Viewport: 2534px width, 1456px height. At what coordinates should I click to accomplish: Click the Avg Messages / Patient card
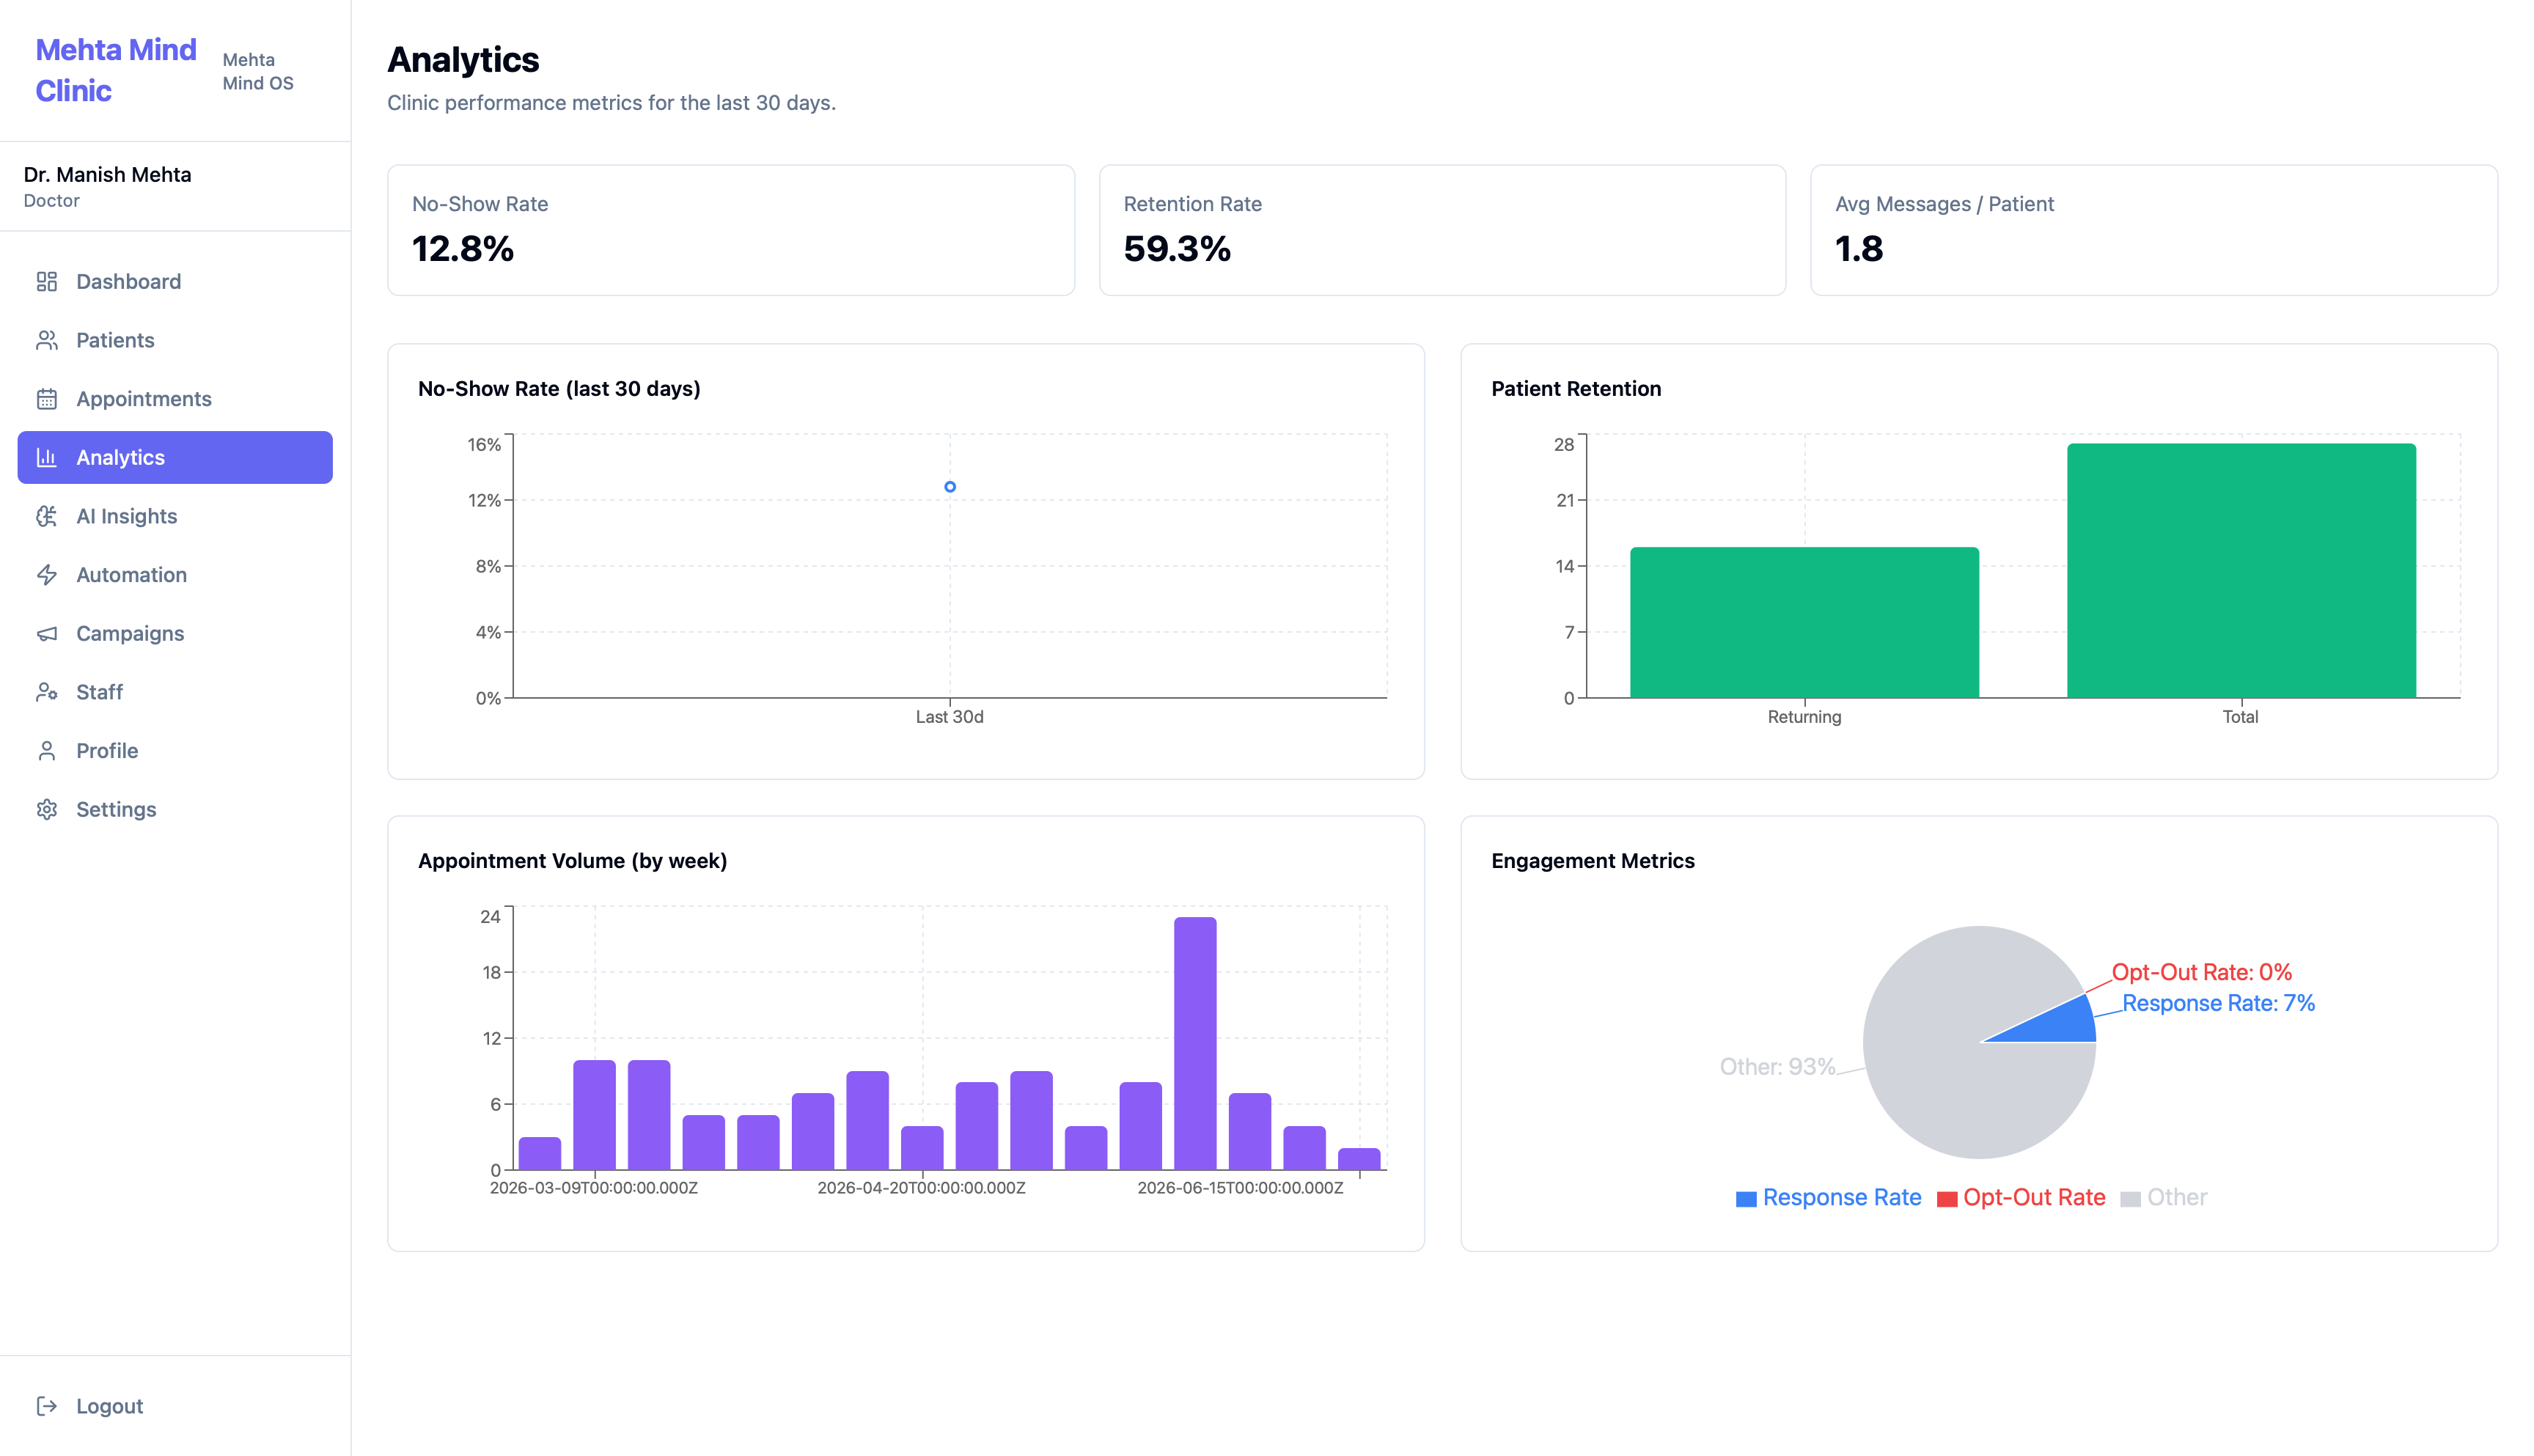[x=2154, y=230]
